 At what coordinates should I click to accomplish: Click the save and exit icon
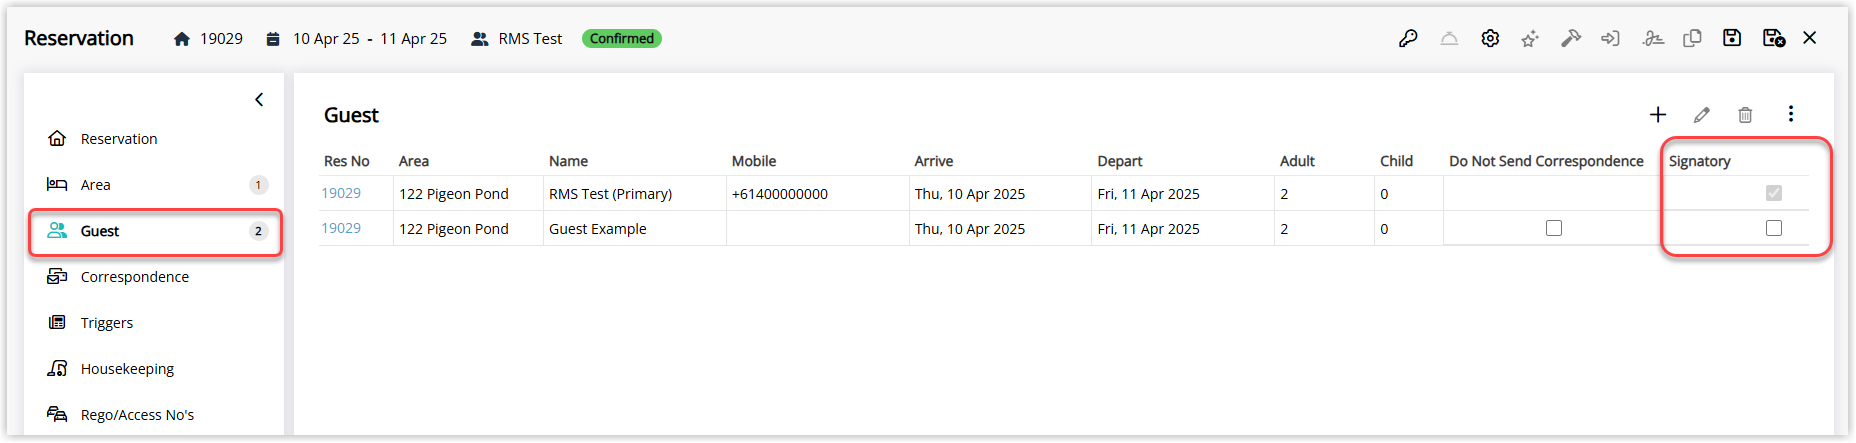(1773, 38)
